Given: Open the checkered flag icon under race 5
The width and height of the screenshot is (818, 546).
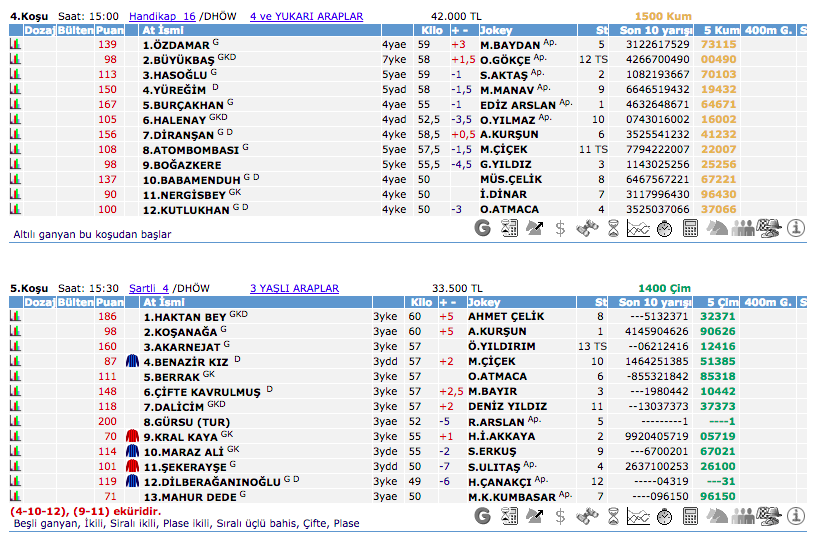Looking at the screenshot, I should tap(768, 516).
